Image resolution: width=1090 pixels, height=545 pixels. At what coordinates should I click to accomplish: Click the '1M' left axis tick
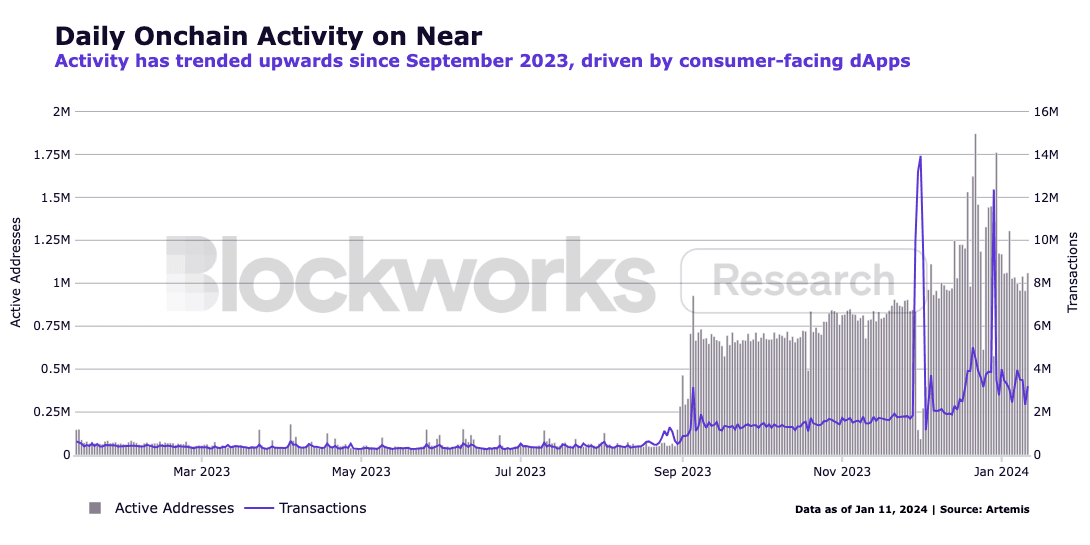(x=60, y=283)
